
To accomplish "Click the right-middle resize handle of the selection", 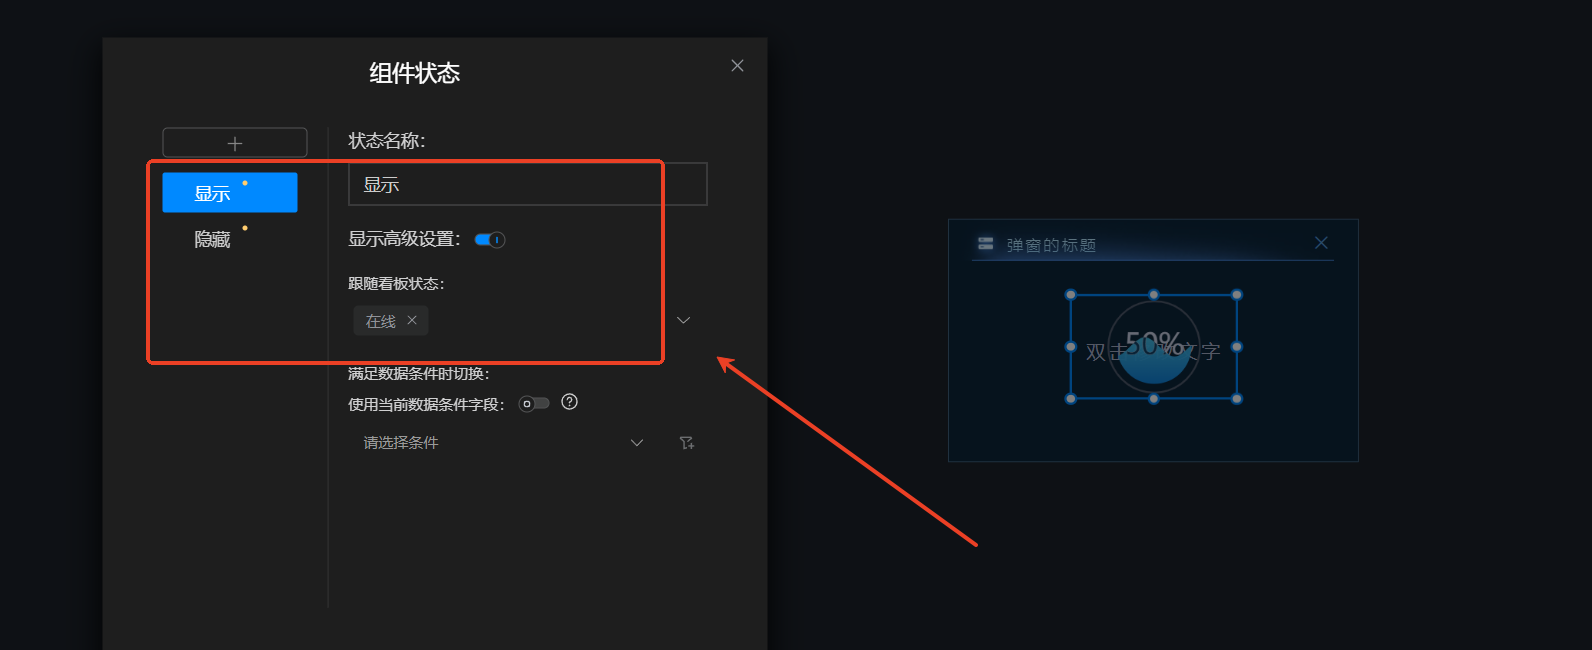I will (x=1237, y=347).
